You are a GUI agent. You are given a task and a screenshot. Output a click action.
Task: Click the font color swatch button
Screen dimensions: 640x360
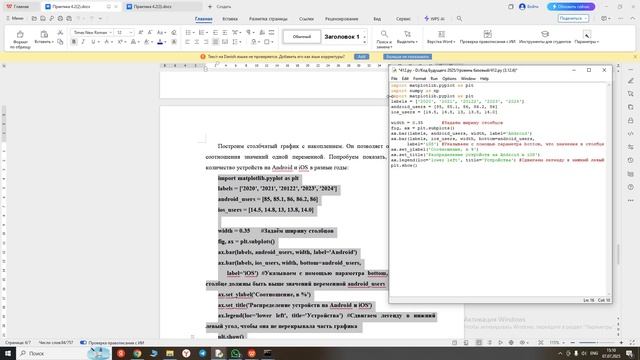tap(160, 42)
